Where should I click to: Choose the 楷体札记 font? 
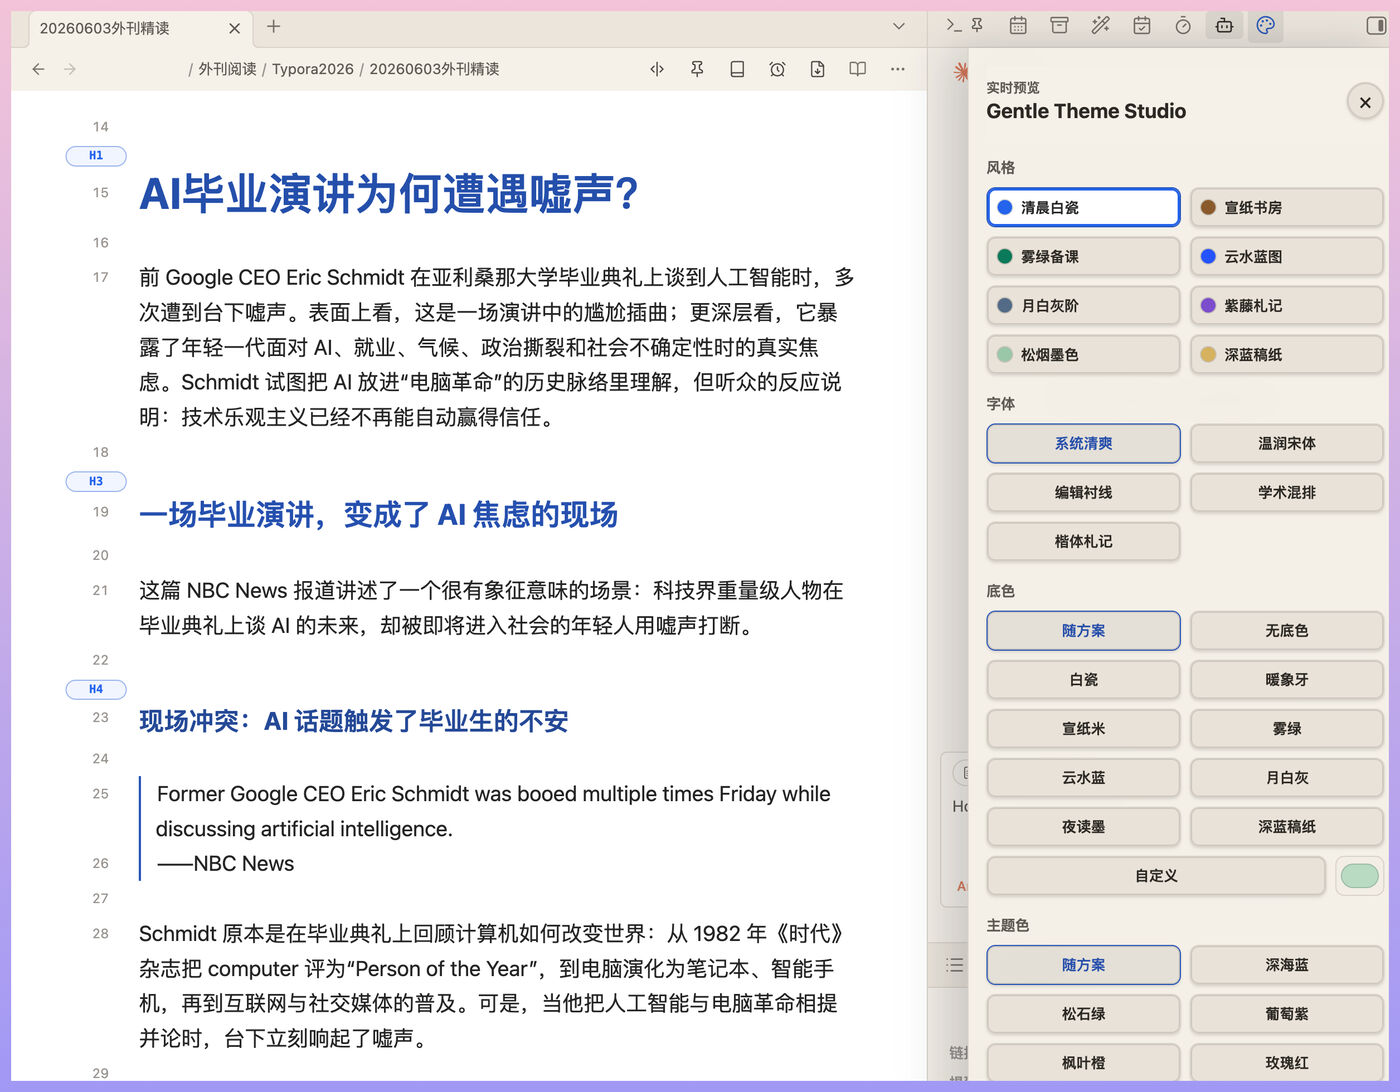click(x=1084, y=542)
